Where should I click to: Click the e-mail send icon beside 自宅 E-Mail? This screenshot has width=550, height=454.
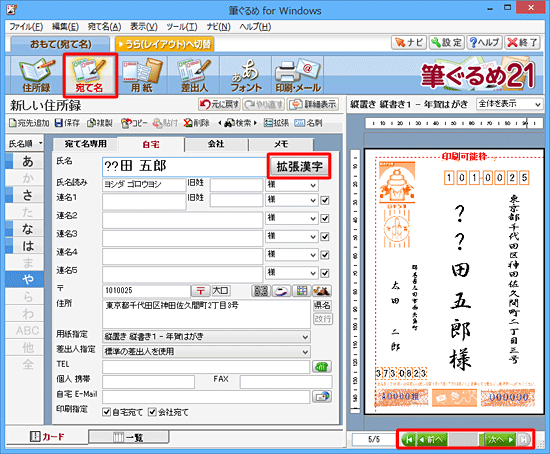322,396
